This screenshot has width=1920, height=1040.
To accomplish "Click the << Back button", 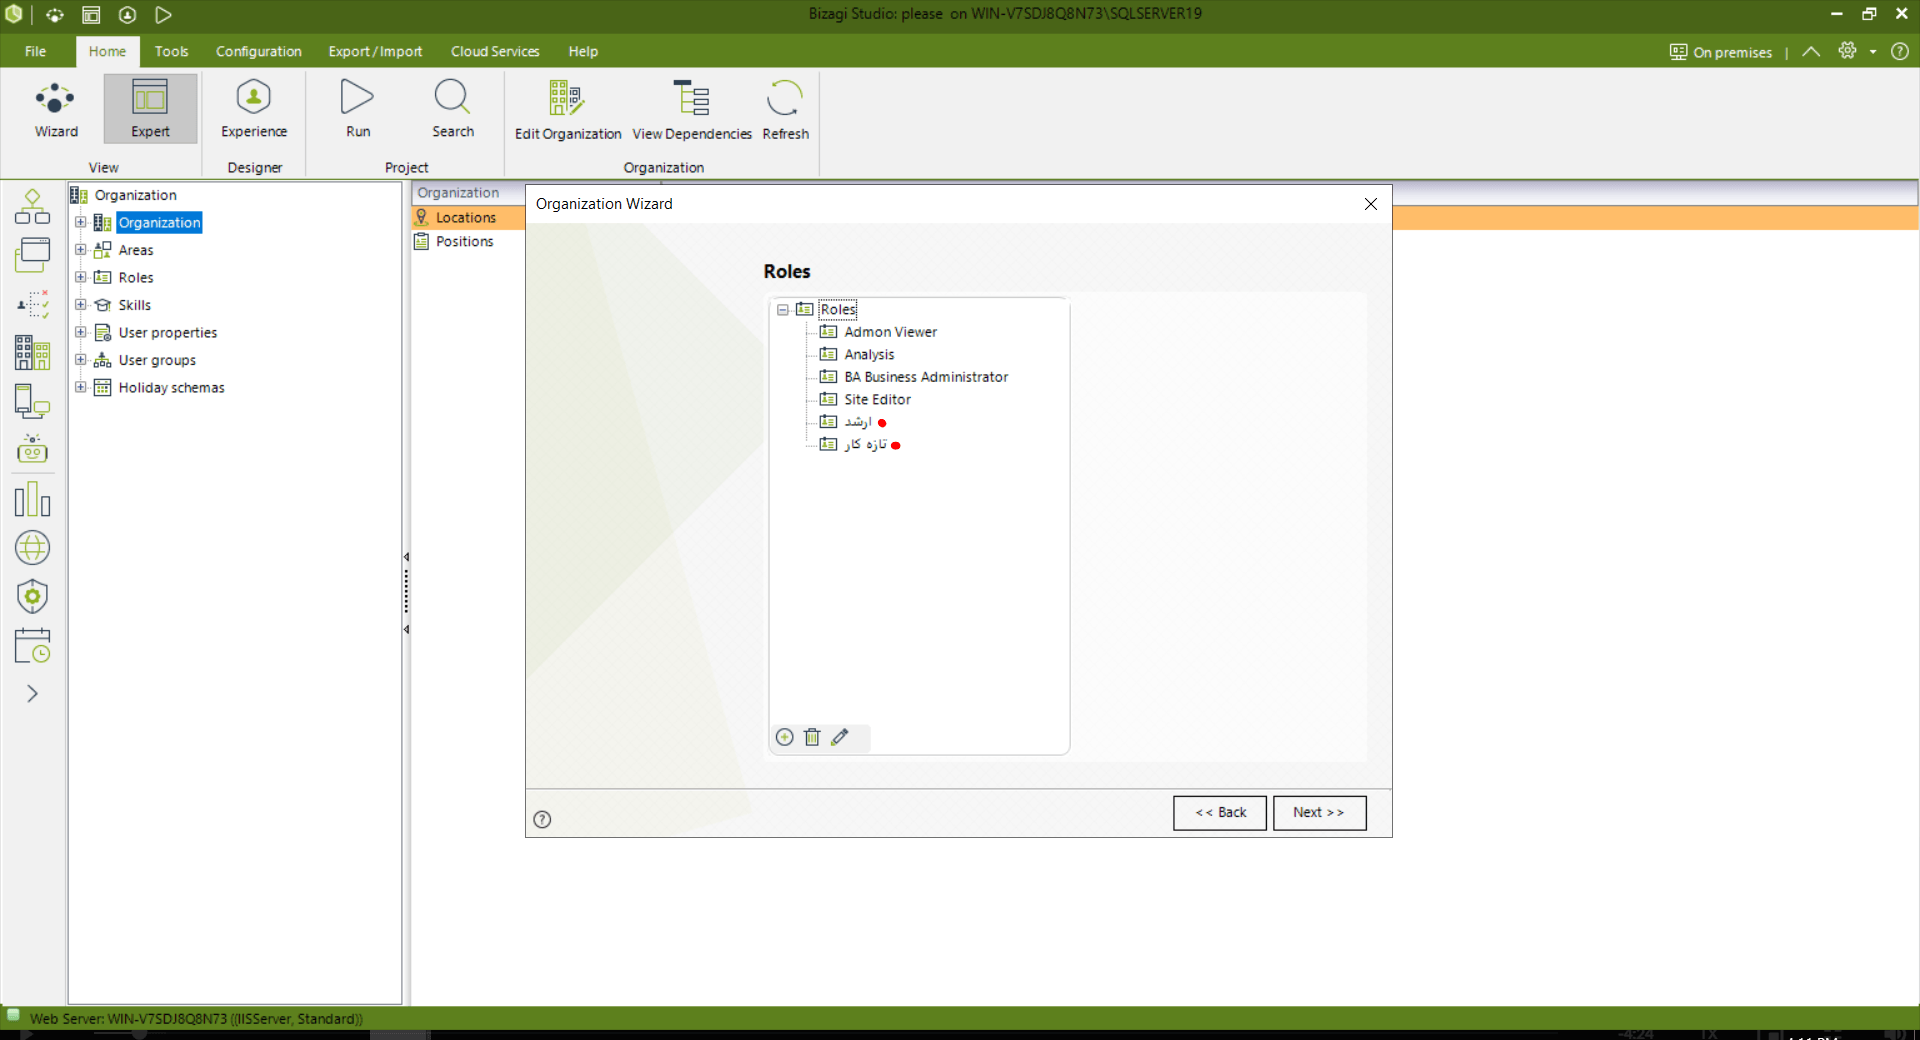I will [x=1220, y=813].
